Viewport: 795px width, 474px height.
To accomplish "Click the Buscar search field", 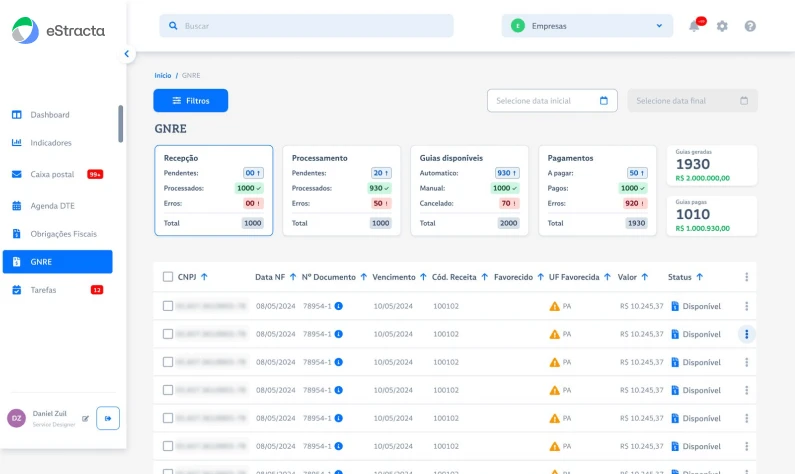I will (x=306, y=26).
